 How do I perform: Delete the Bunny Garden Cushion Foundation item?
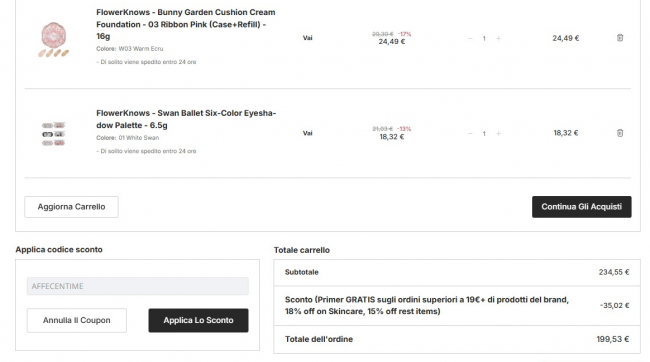(x=620, y=38)
